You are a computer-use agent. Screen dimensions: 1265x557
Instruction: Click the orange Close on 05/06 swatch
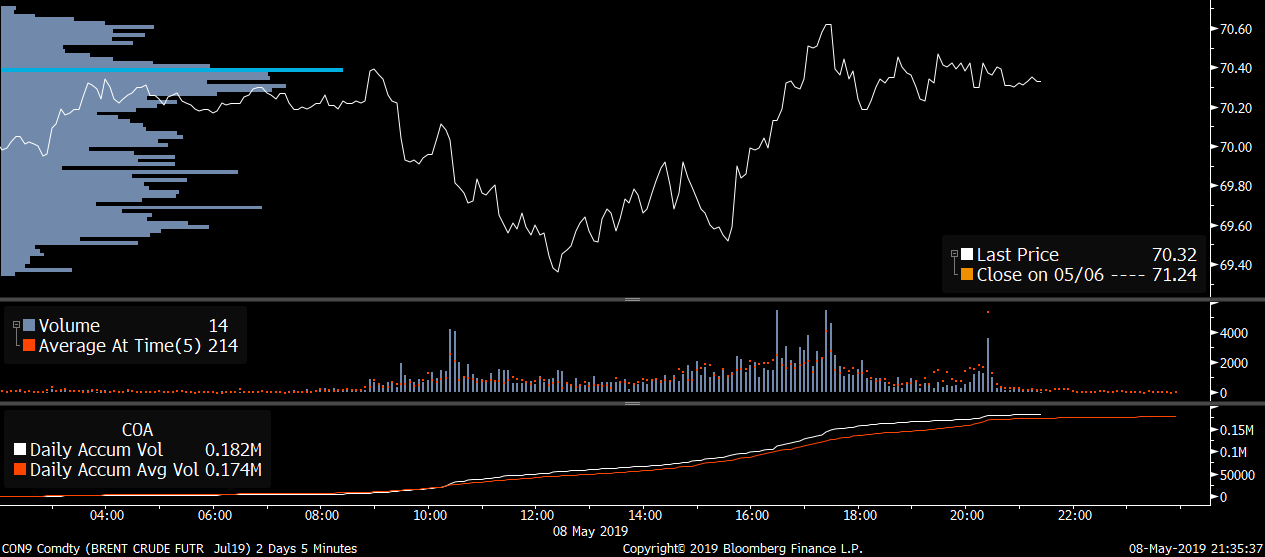pos(966,274)
